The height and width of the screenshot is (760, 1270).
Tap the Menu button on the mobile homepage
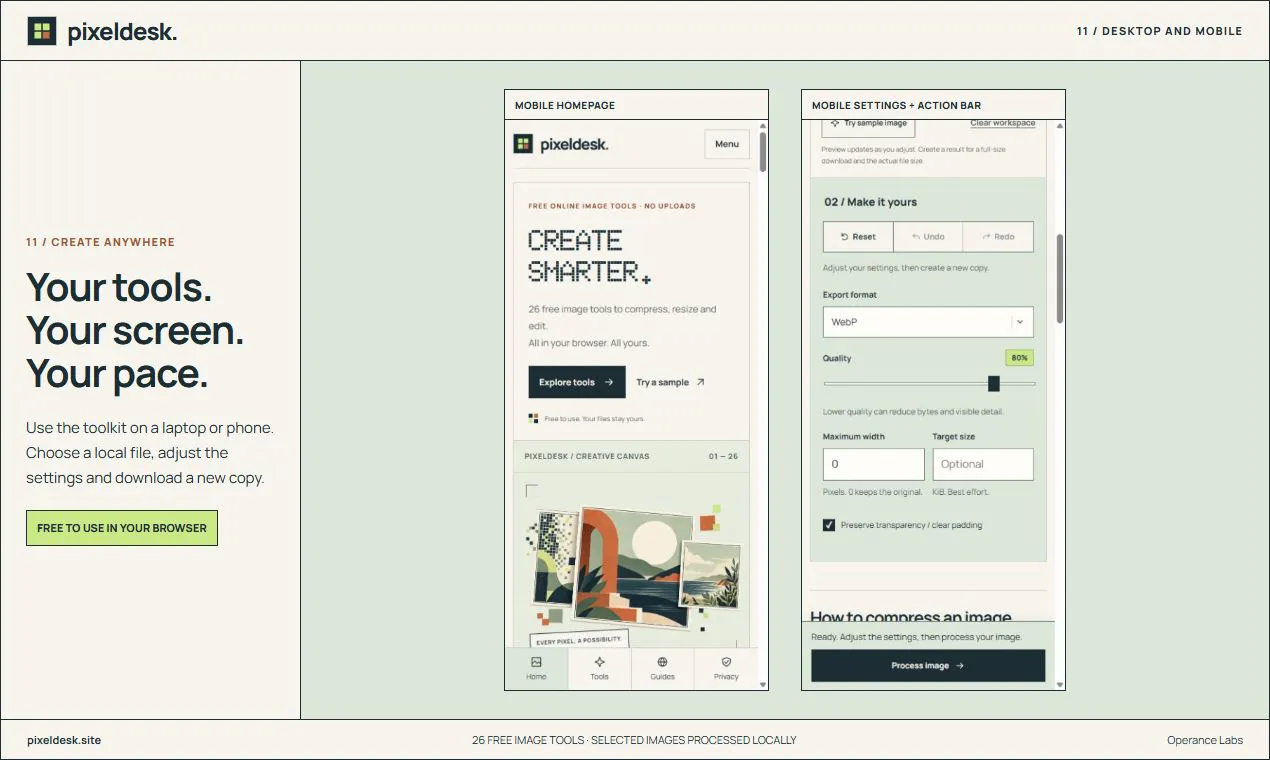coord(727,144)
